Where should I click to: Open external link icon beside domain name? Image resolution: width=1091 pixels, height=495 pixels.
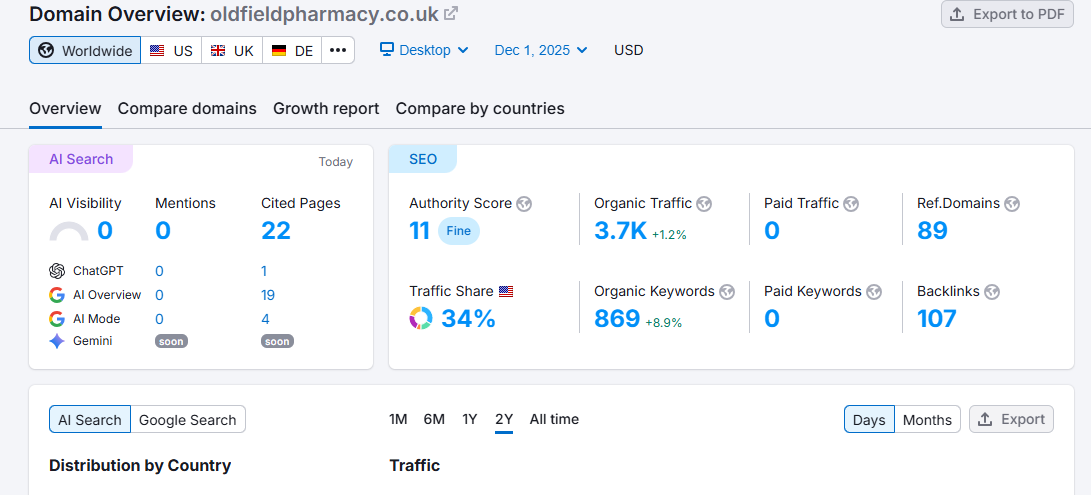pos(451,14)
